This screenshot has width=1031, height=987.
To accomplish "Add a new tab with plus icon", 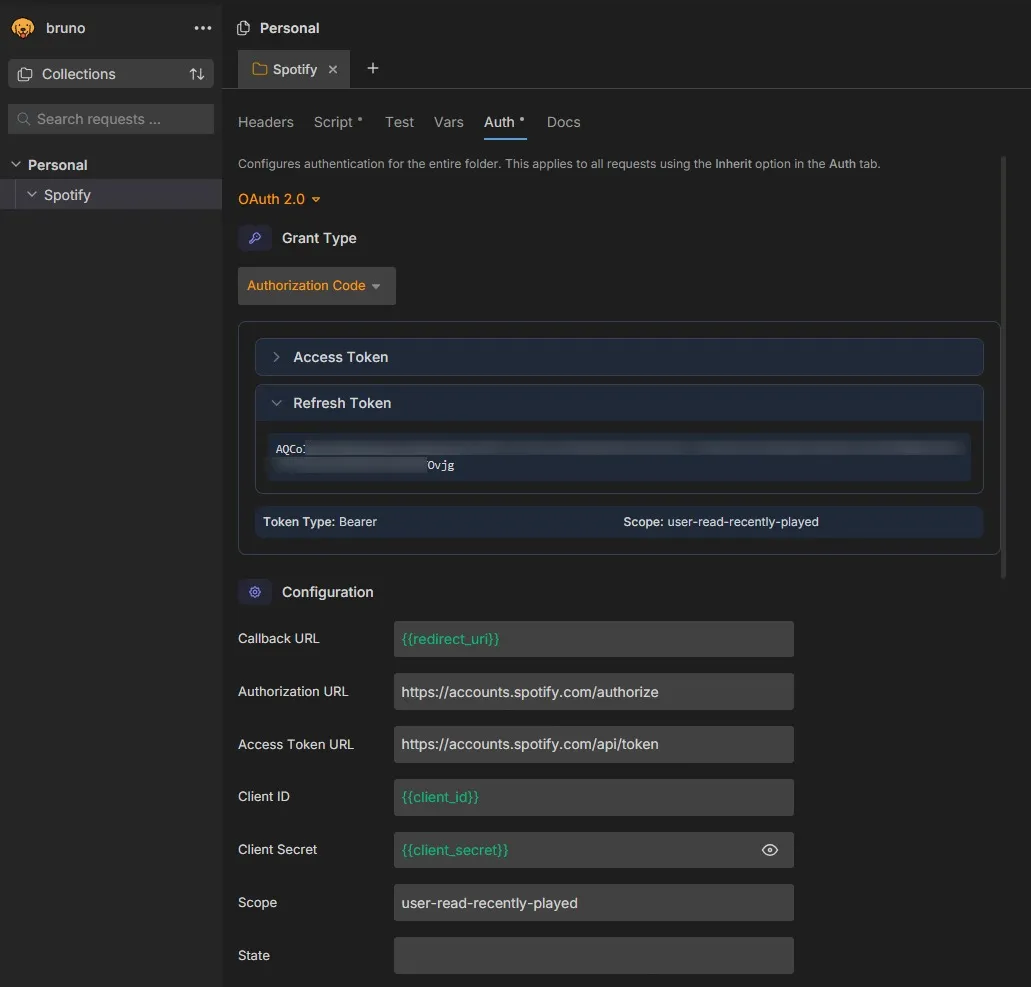I will coord(373,68).
